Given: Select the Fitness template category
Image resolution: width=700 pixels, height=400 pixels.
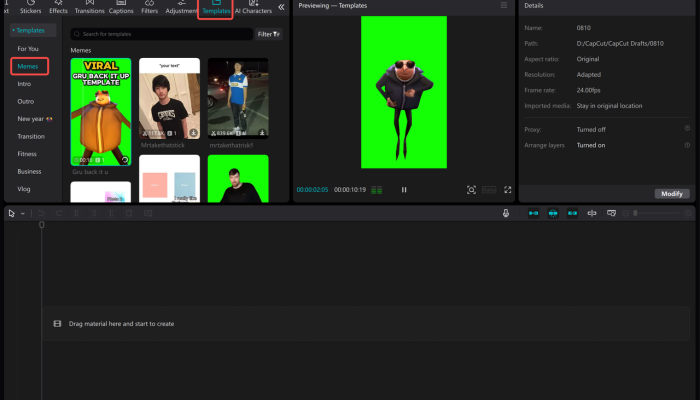Looking at the screenshot, I should pyautogui.click(x=27, y=154).
